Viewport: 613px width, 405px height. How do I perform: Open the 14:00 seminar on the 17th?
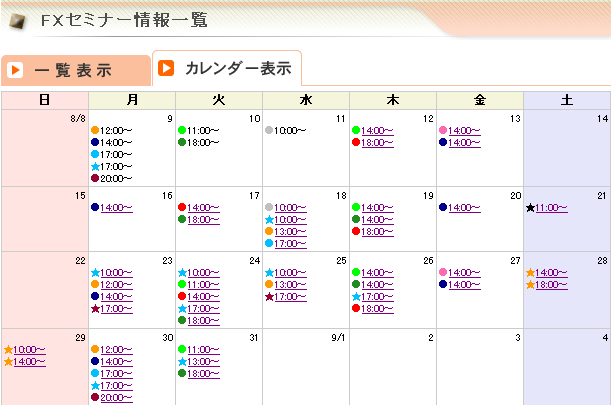pos(203,208)
